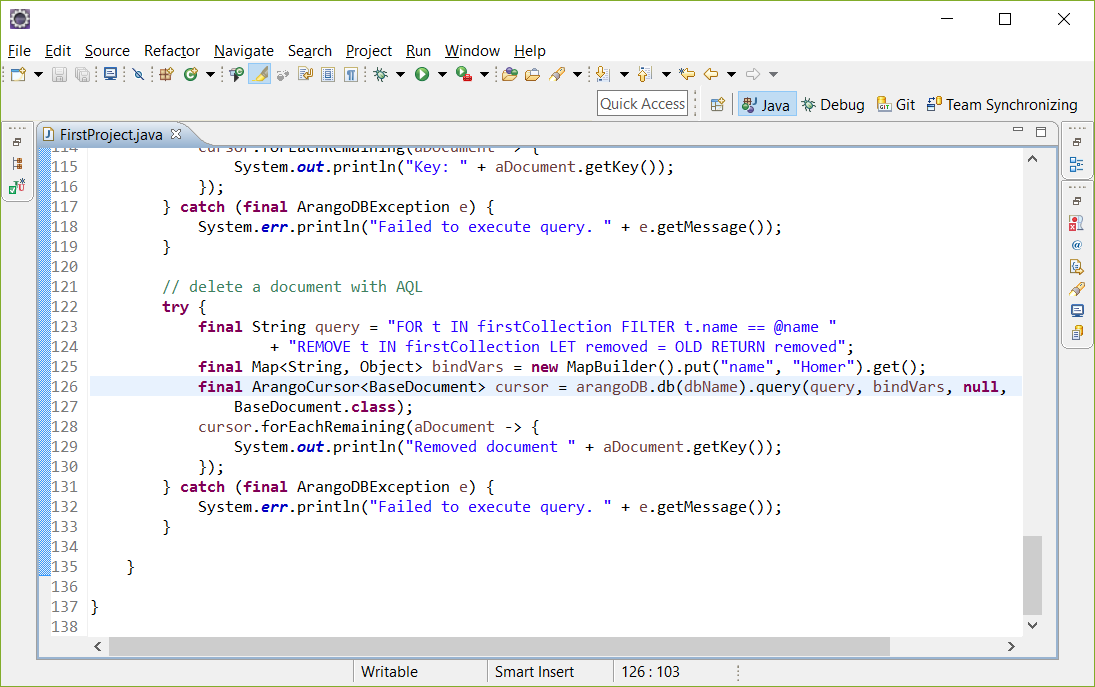
Task: Click the Debug bug icon in toolbar
Action: click(380, 74)
